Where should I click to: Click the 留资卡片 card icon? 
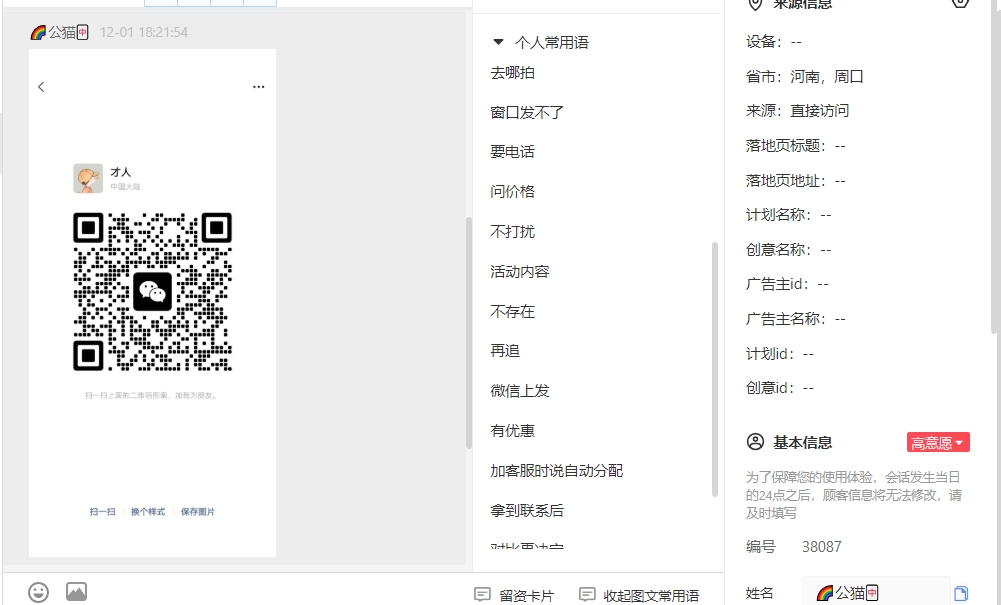pyautogui.click(x=483, y=595)
